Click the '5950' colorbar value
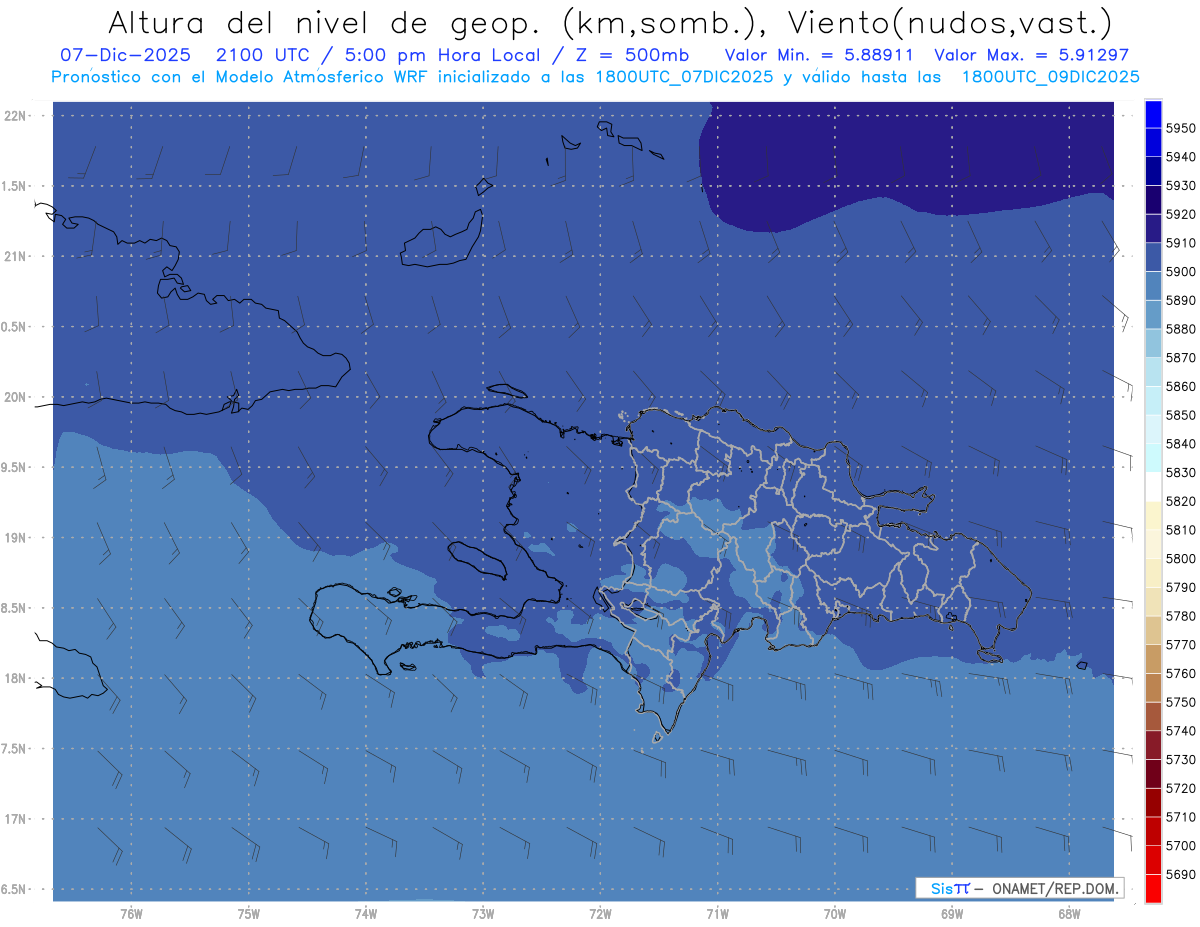The height and width of the screenshot is (927, 1200). 1180,129
